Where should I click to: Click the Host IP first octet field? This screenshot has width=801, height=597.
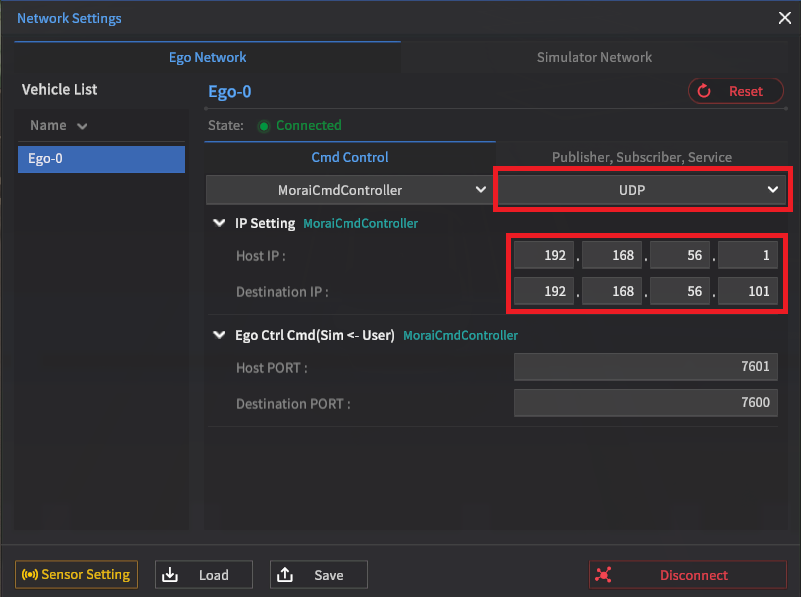click(544, 255)
